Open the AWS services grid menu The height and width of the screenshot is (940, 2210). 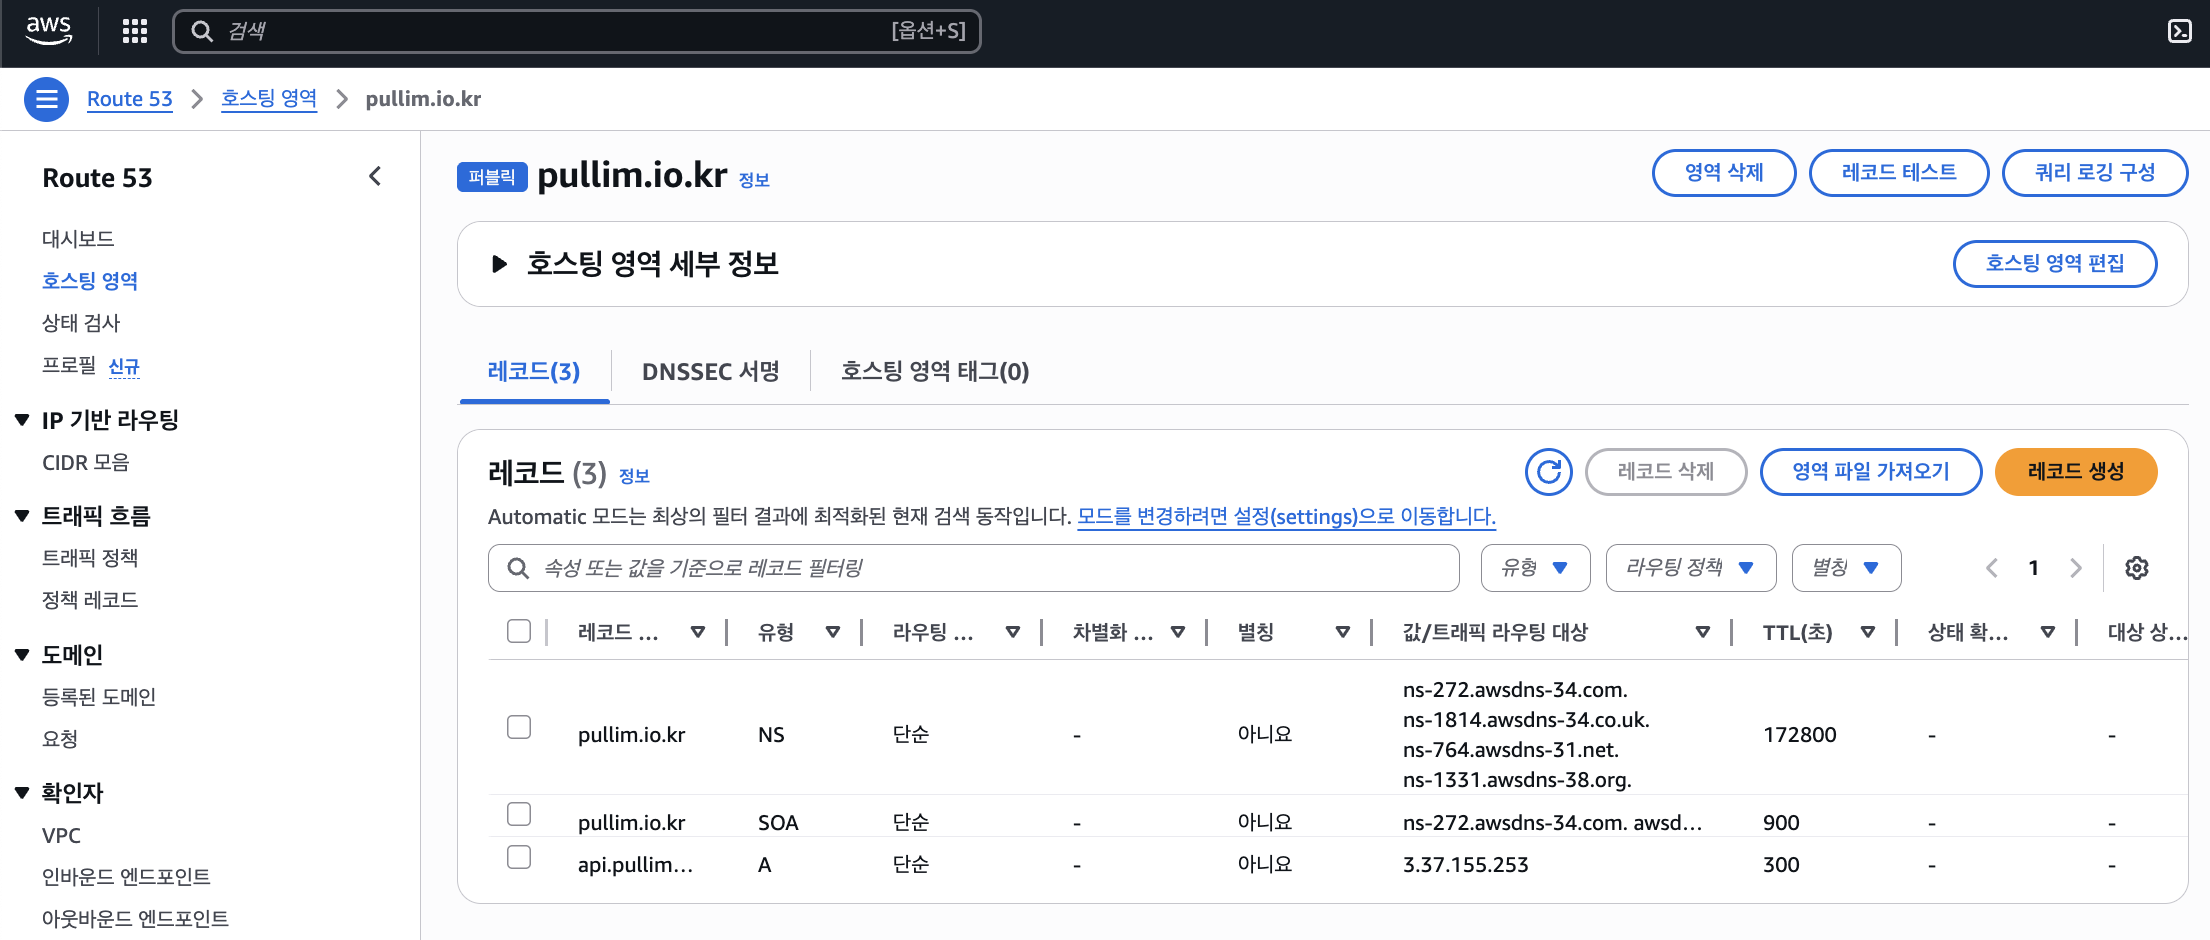click(135, 31)
